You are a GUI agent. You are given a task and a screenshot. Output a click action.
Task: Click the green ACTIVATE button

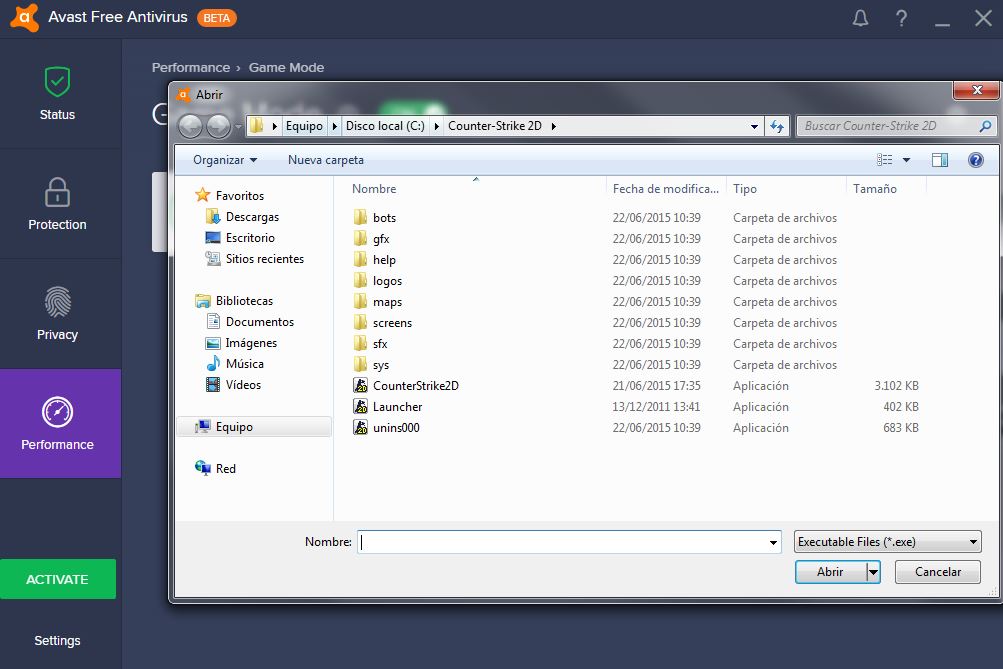tap(57, 579)
